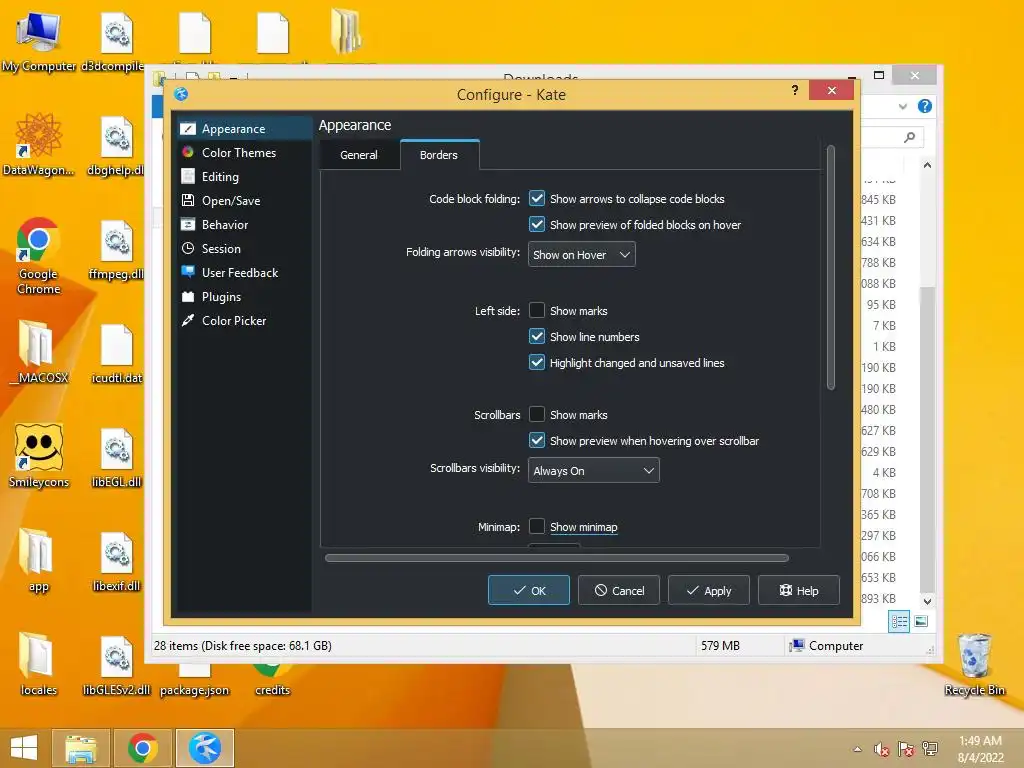Click the Apply button

click(x=709, y=590)
